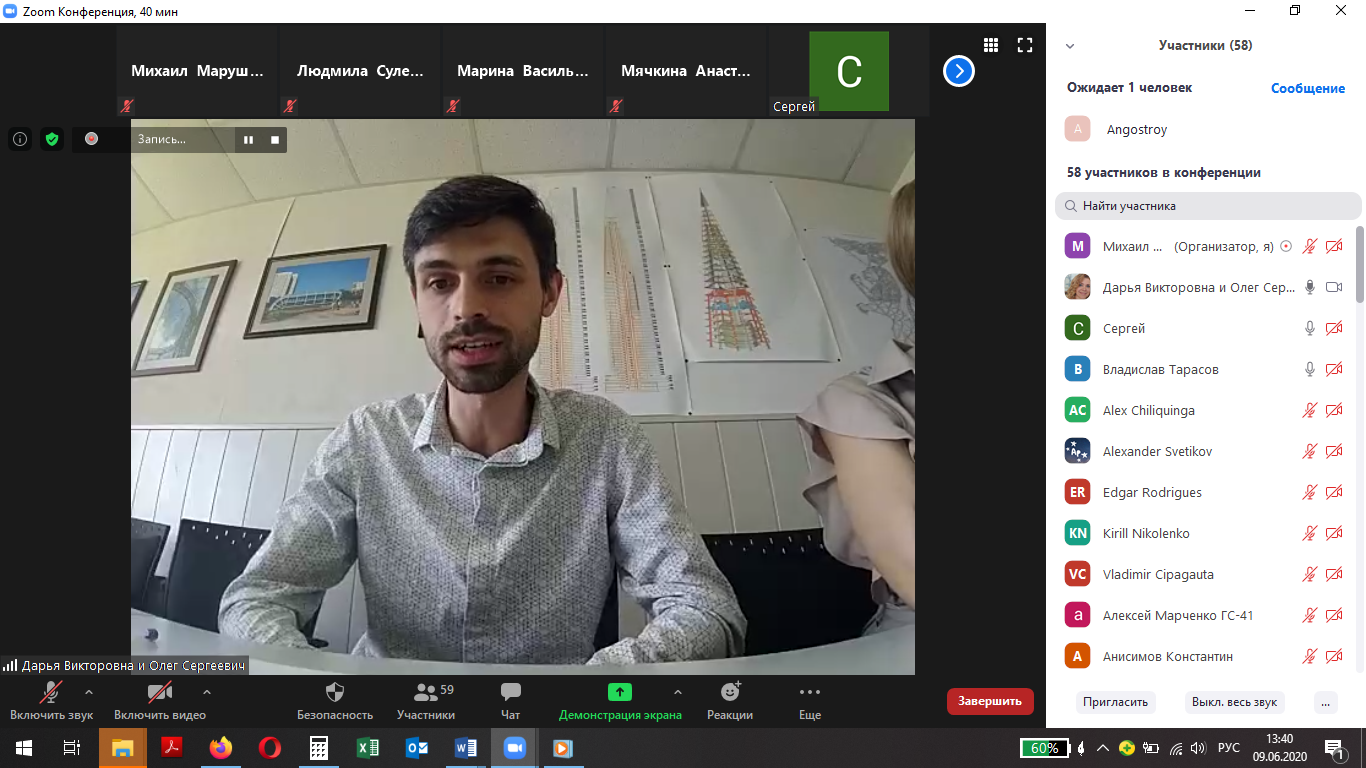The image size is (1366, 768).
Task: Toggle Edgar Rodrigues's video icon
Action: (1334, 492)
